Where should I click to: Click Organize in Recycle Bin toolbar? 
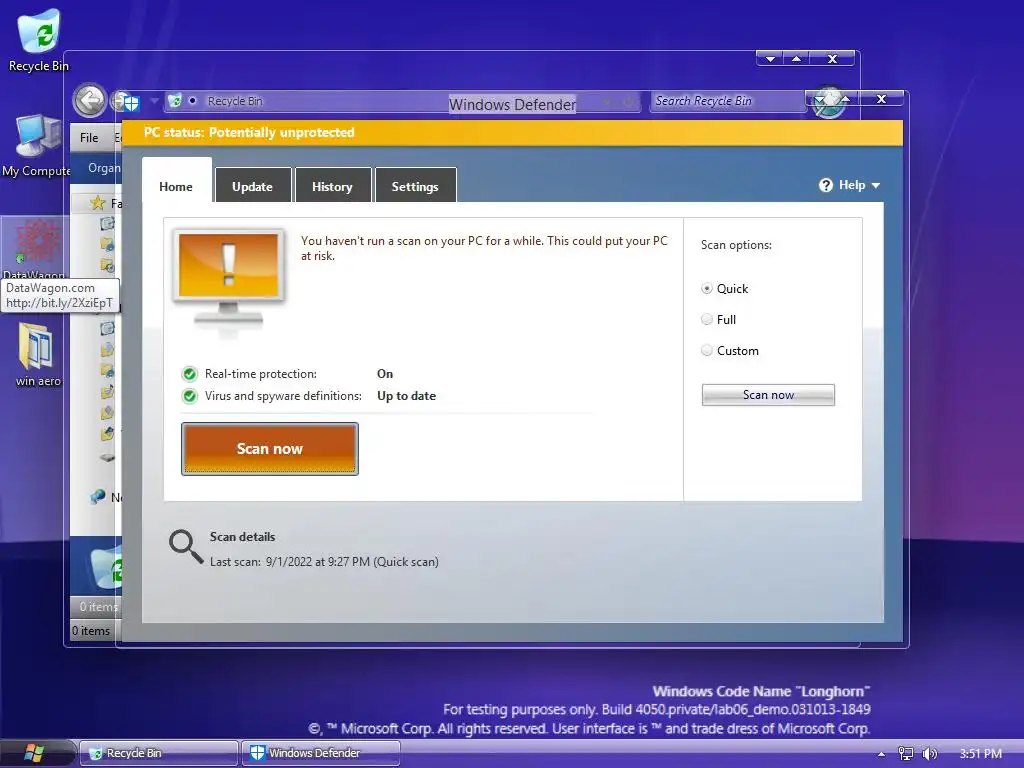104,168
